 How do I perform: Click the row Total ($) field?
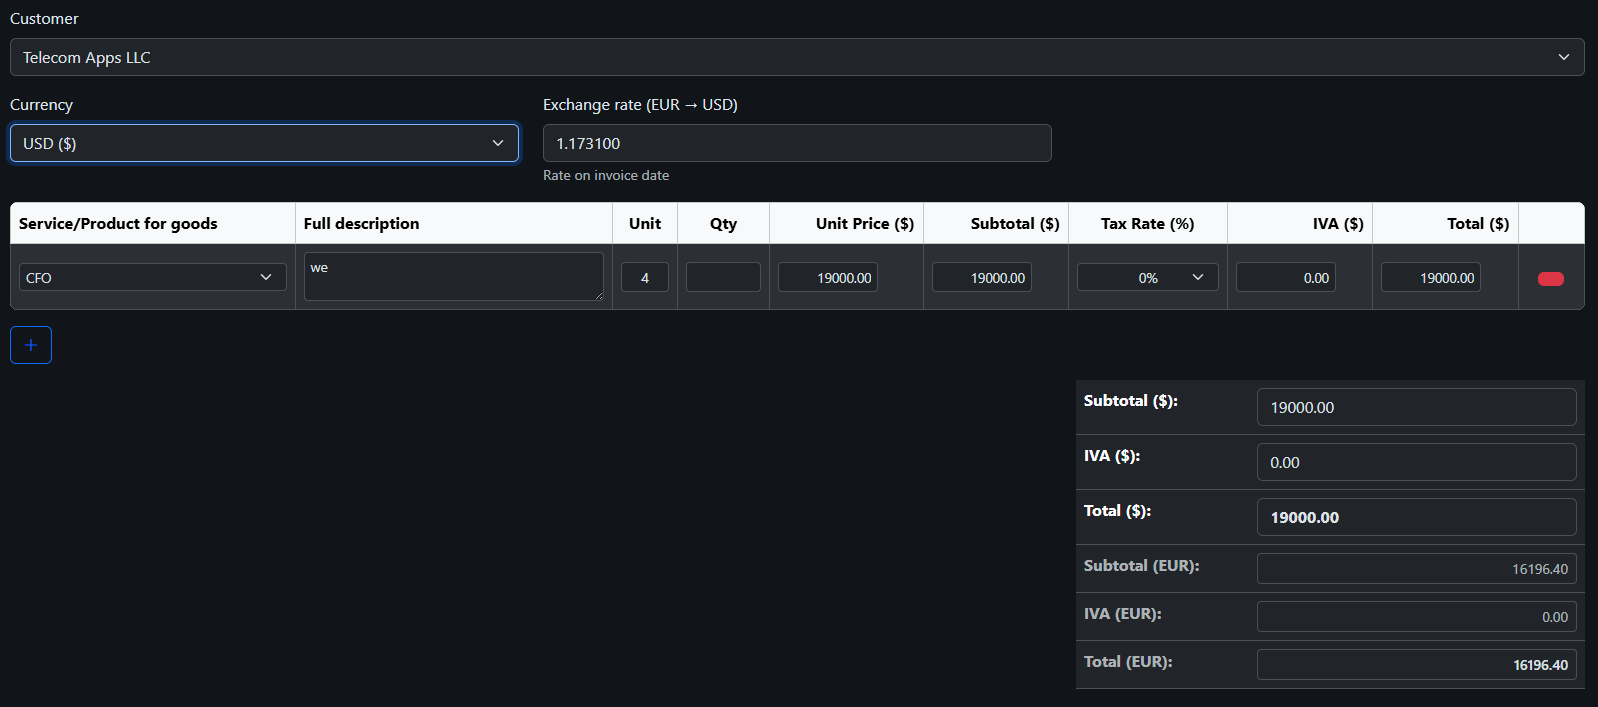coord(1430,277)
